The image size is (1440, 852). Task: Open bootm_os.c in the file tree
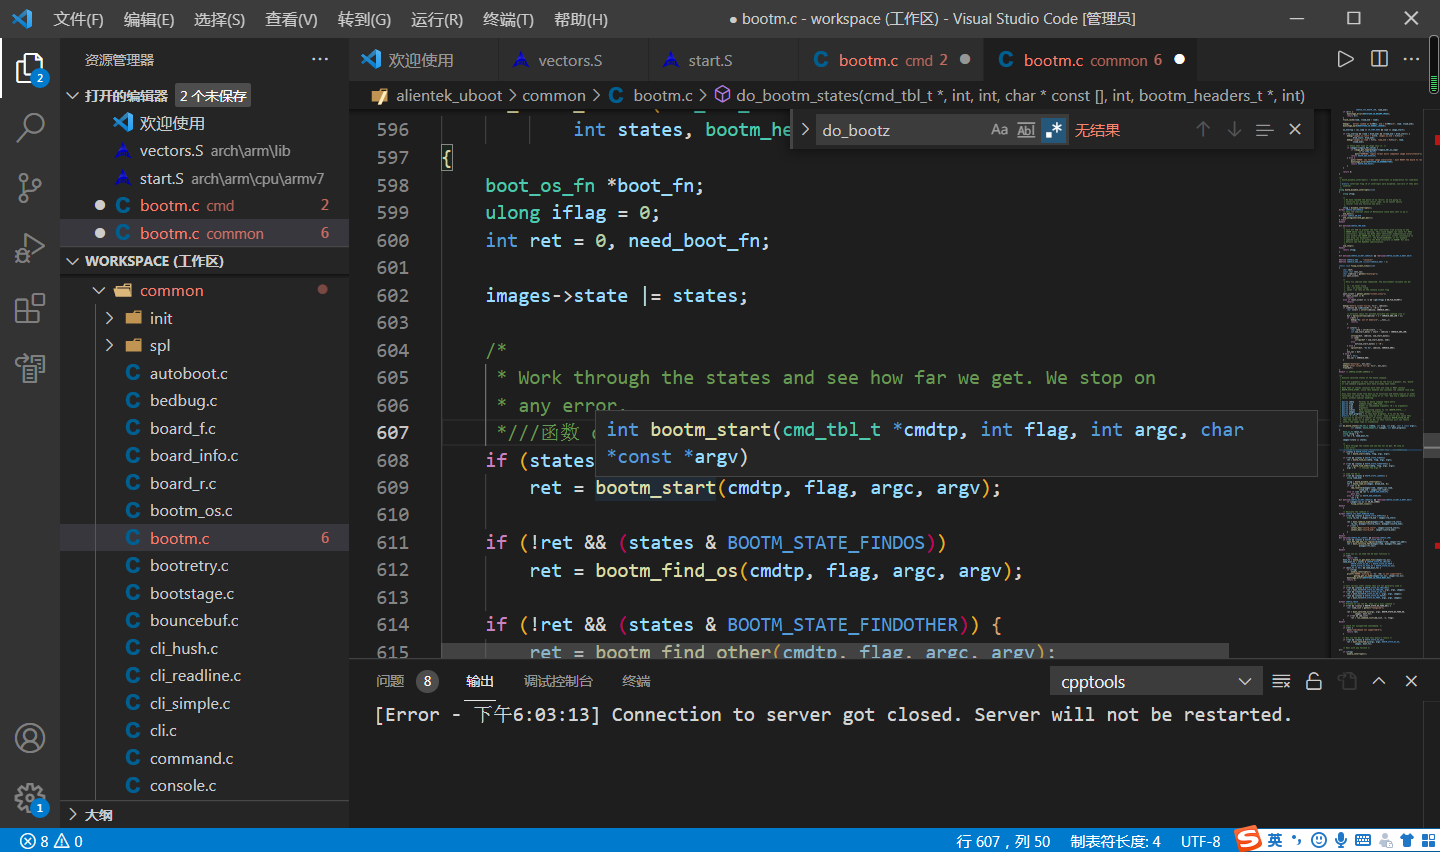click(x=191, y=511)
